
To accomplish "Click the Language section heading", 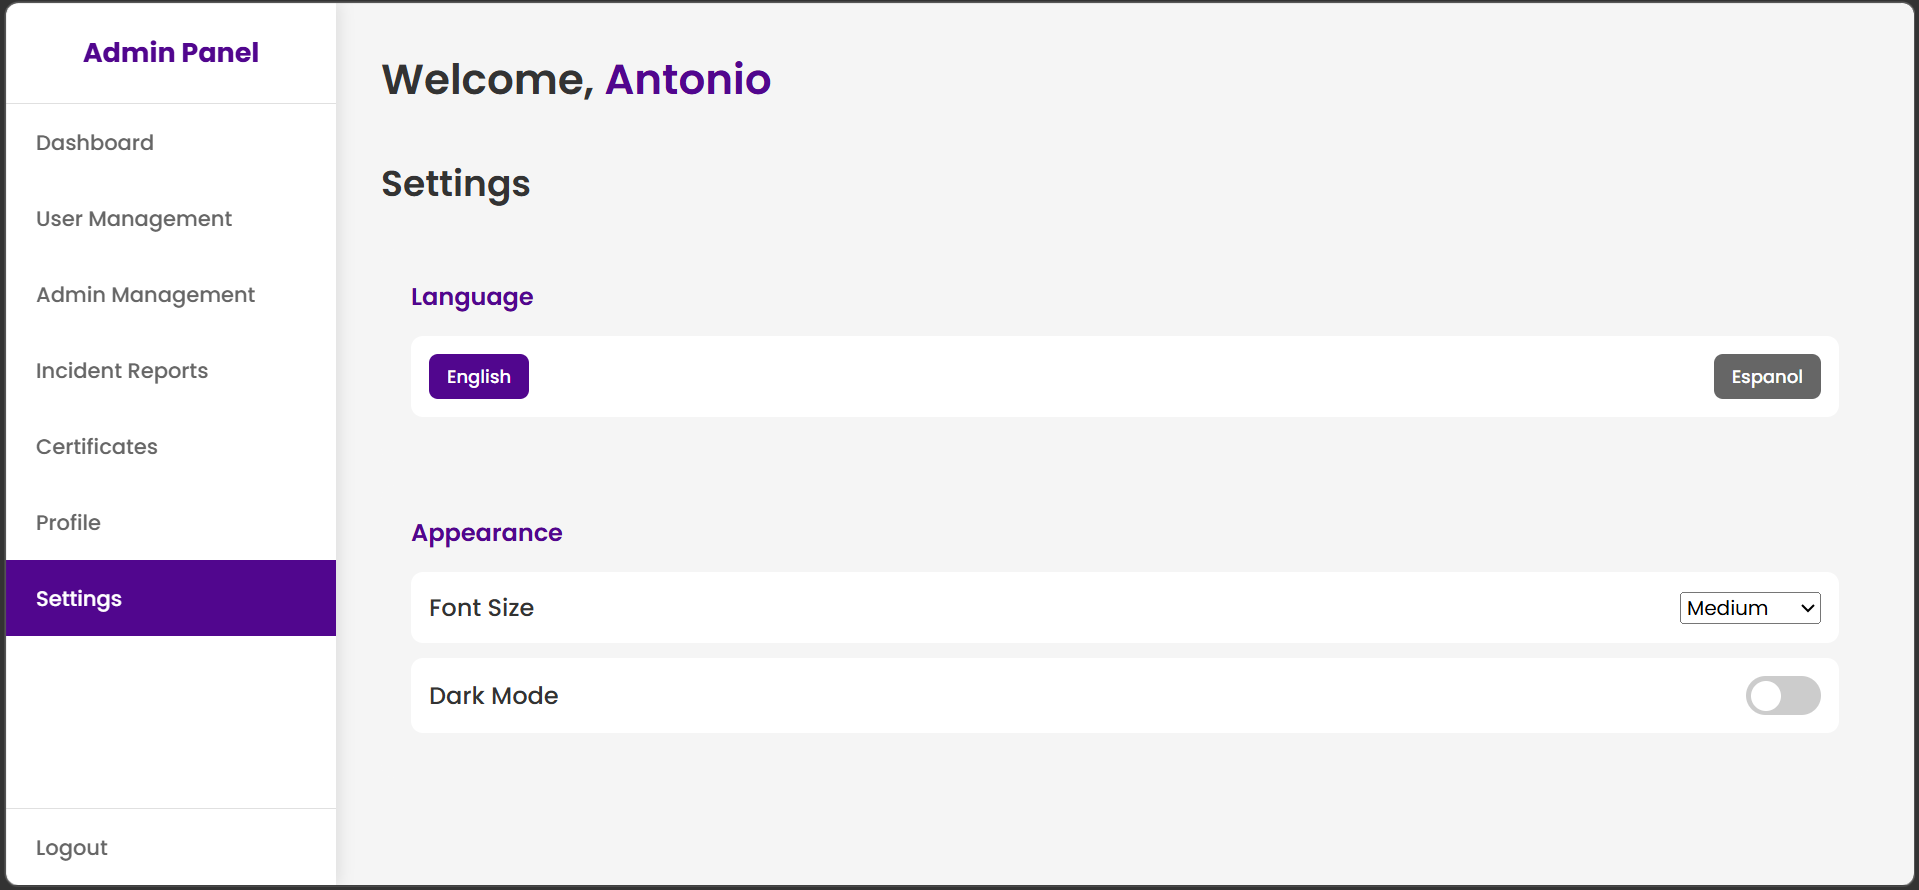I will point(472,297).
